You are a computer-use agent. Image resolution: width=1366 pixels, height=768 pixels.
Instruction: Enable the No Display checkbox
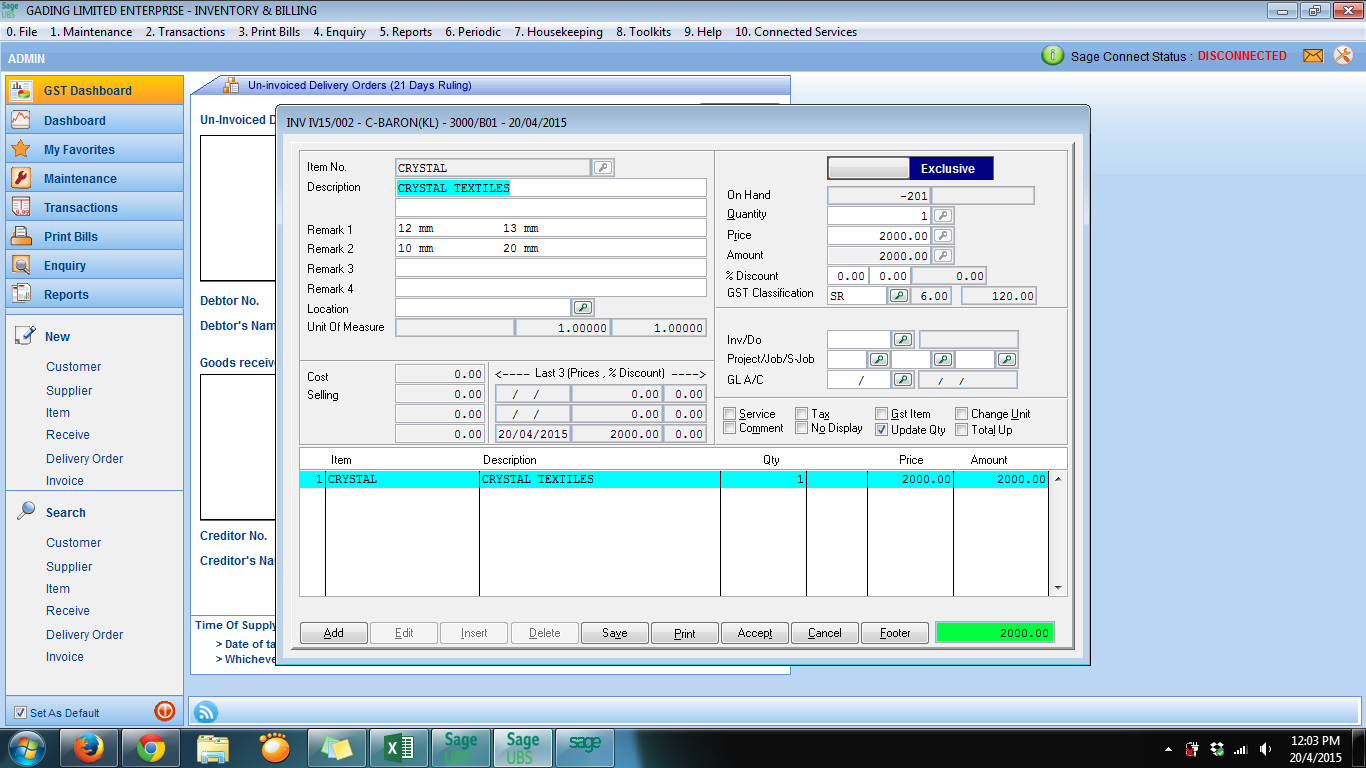802,429
